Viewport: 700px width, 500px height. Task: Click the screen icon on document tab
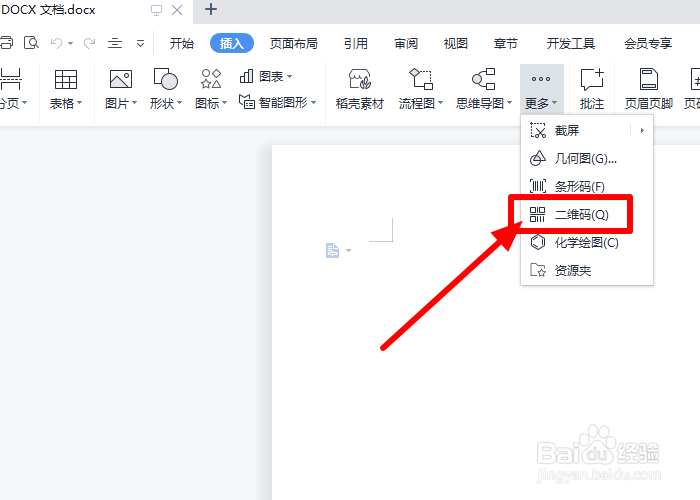coord(156,10)
